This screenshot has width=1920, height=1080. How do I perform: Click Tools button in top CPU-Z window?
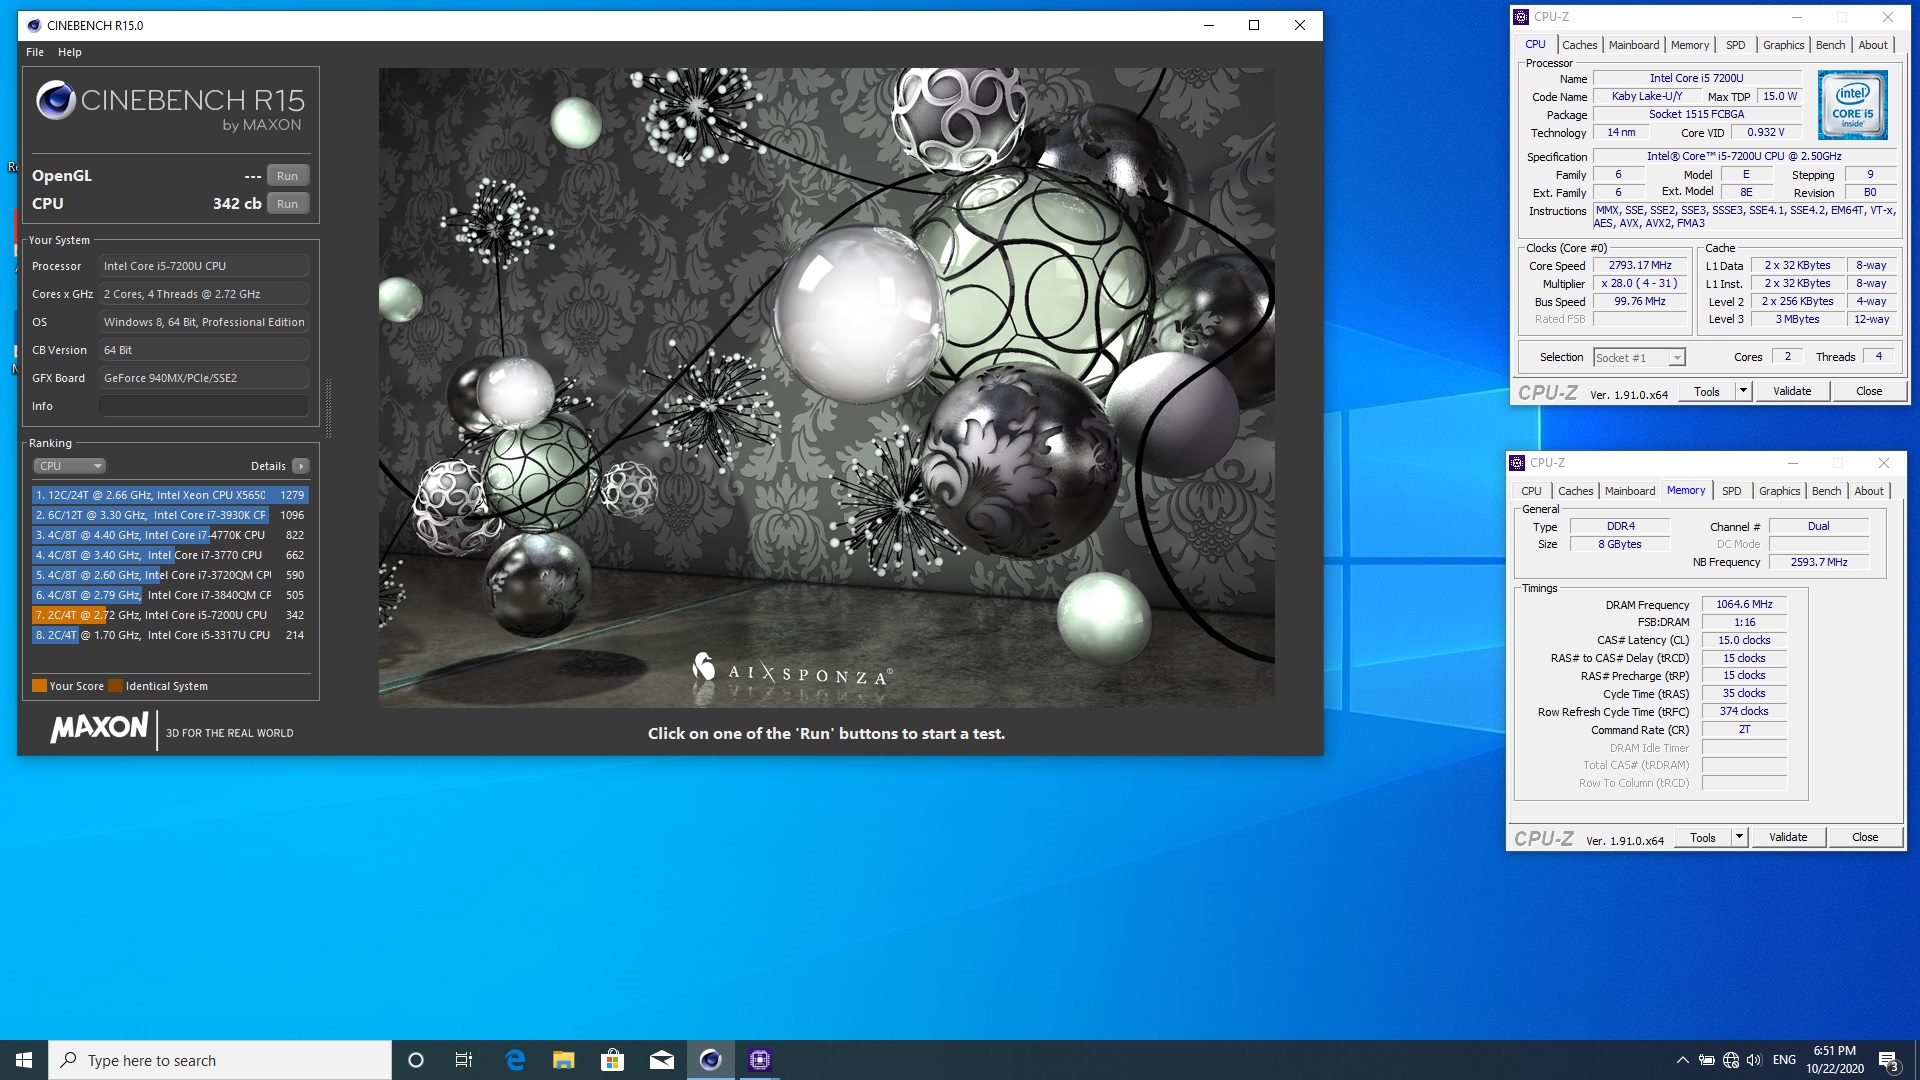(x=1707, y=392)
